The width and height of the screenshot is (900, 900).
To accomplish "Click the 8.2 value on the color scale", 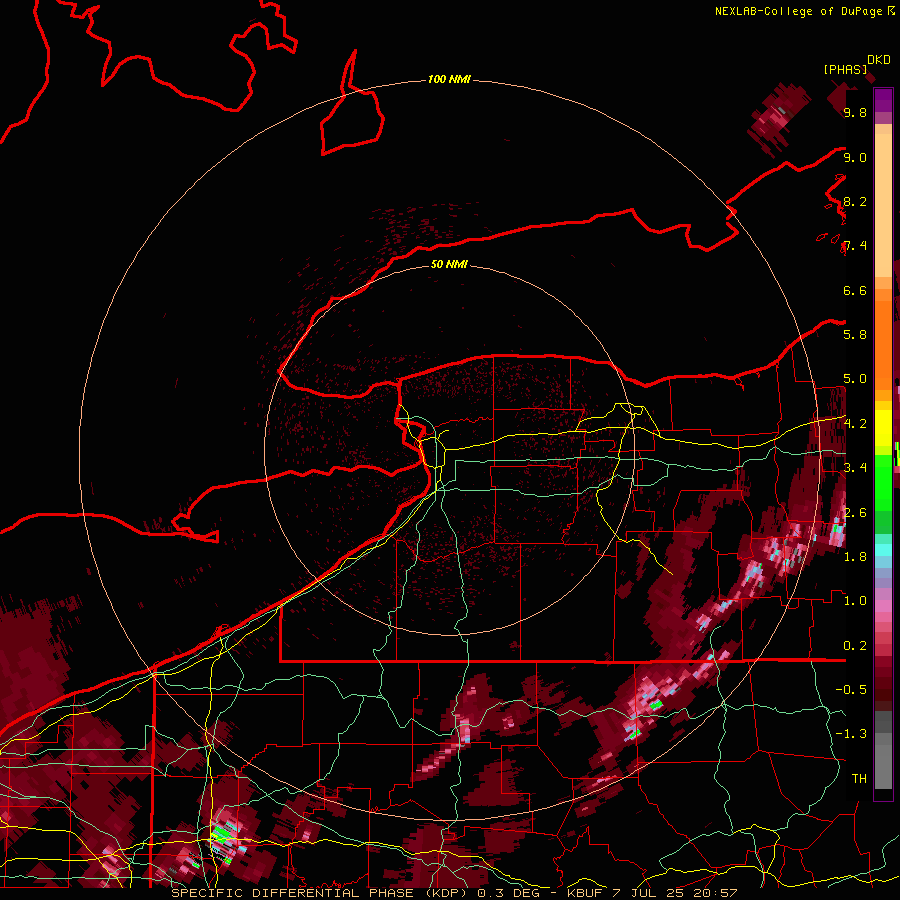I will 855,201.
